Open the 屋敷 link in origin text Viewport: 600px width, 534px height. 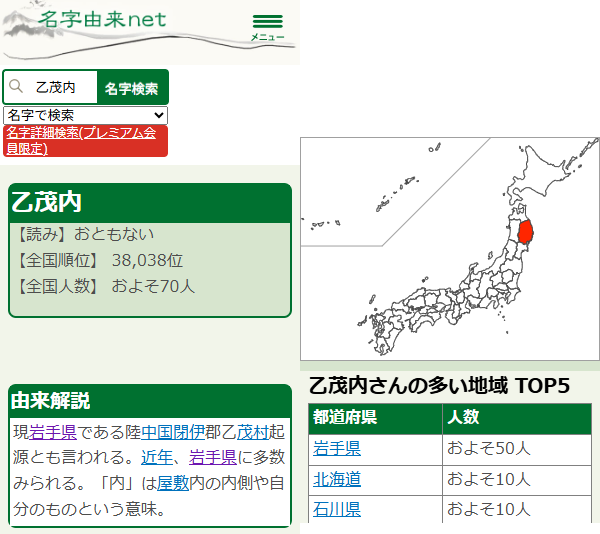(x=173, y=483)
